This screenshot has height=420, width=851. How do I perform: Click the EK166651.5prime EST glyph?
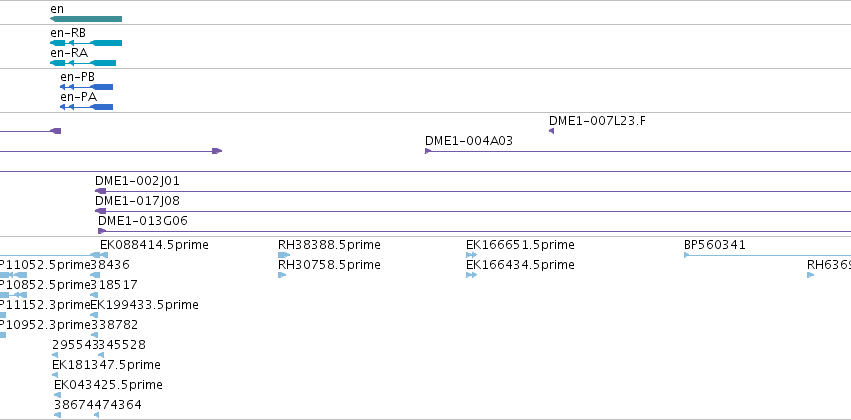[x=471, y=255]
